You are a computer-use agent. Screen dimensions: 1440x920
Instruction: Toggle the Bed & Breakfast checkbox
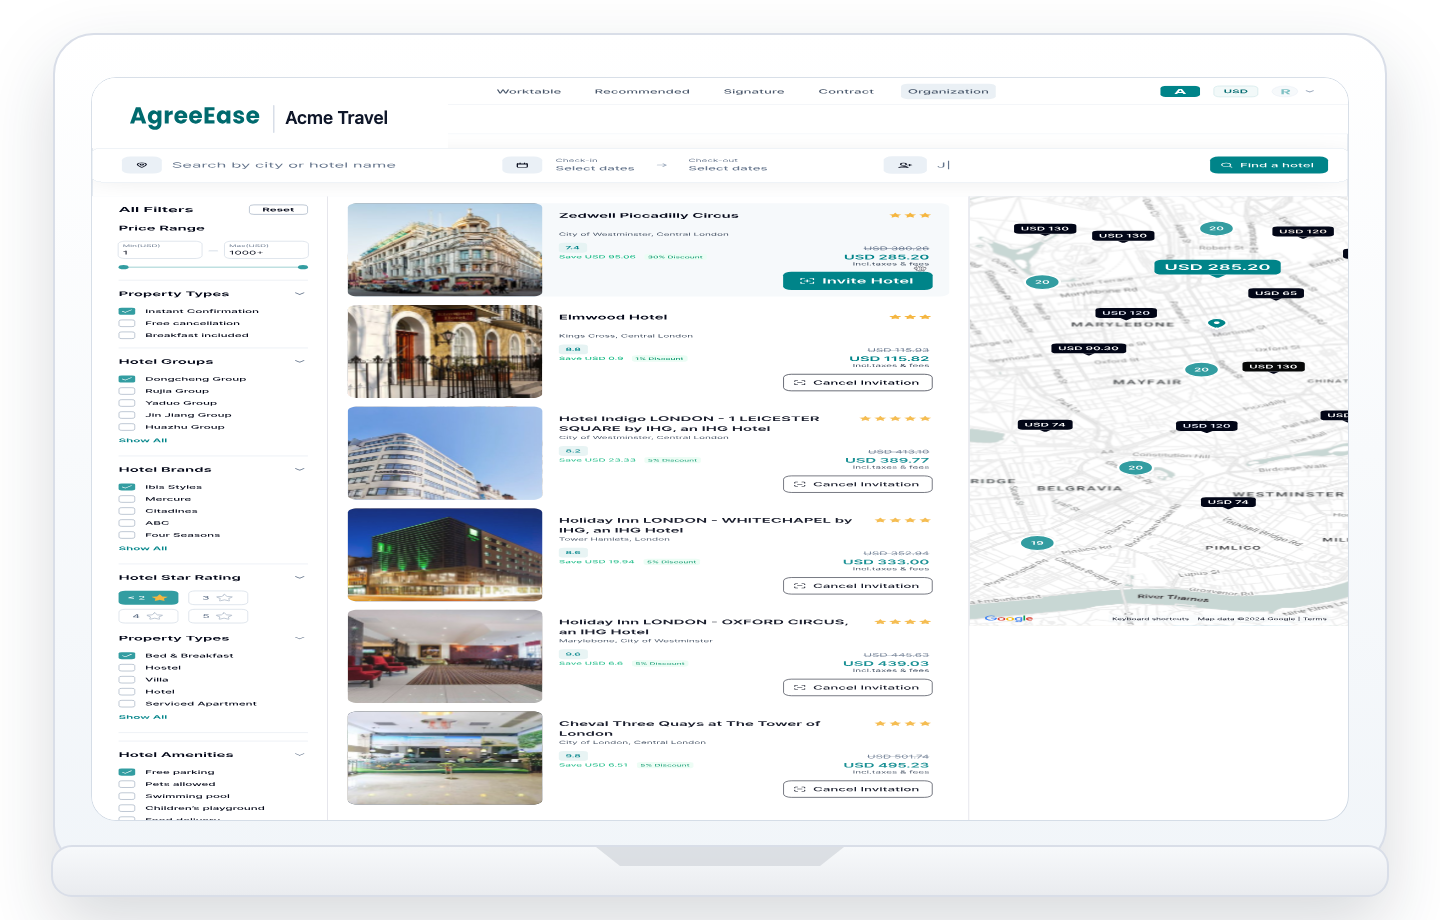click(x=127, y=656)
